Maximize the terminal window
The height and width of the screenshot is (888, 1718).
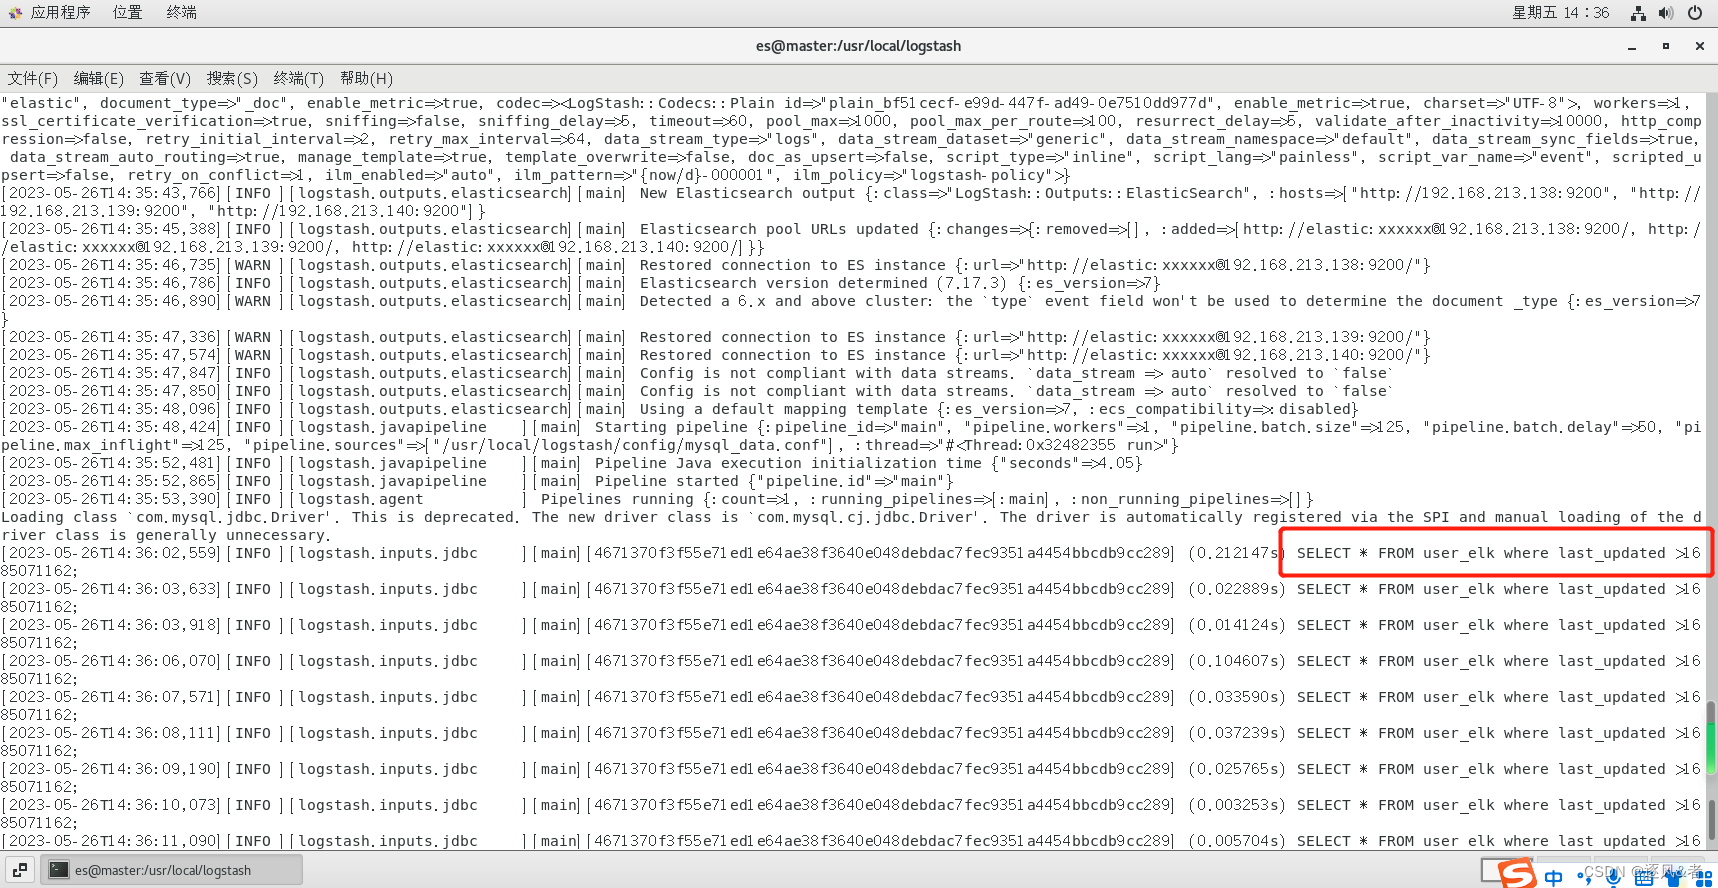point(1666,46)
